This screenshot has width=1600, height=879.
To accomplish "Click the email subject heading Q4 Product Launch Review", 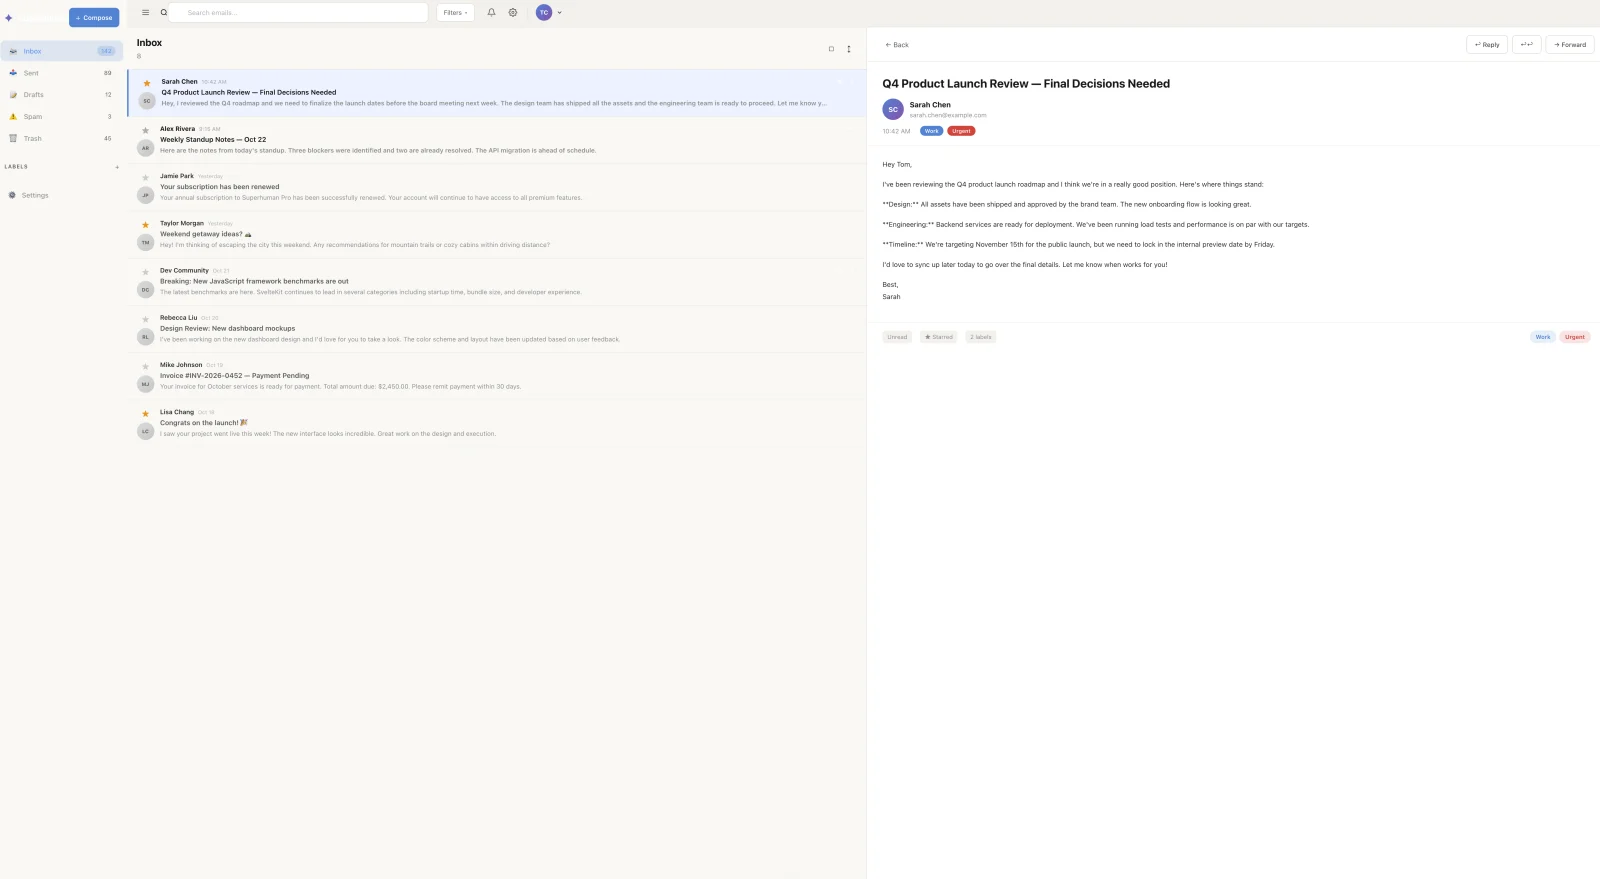I will pos(1026,84).
